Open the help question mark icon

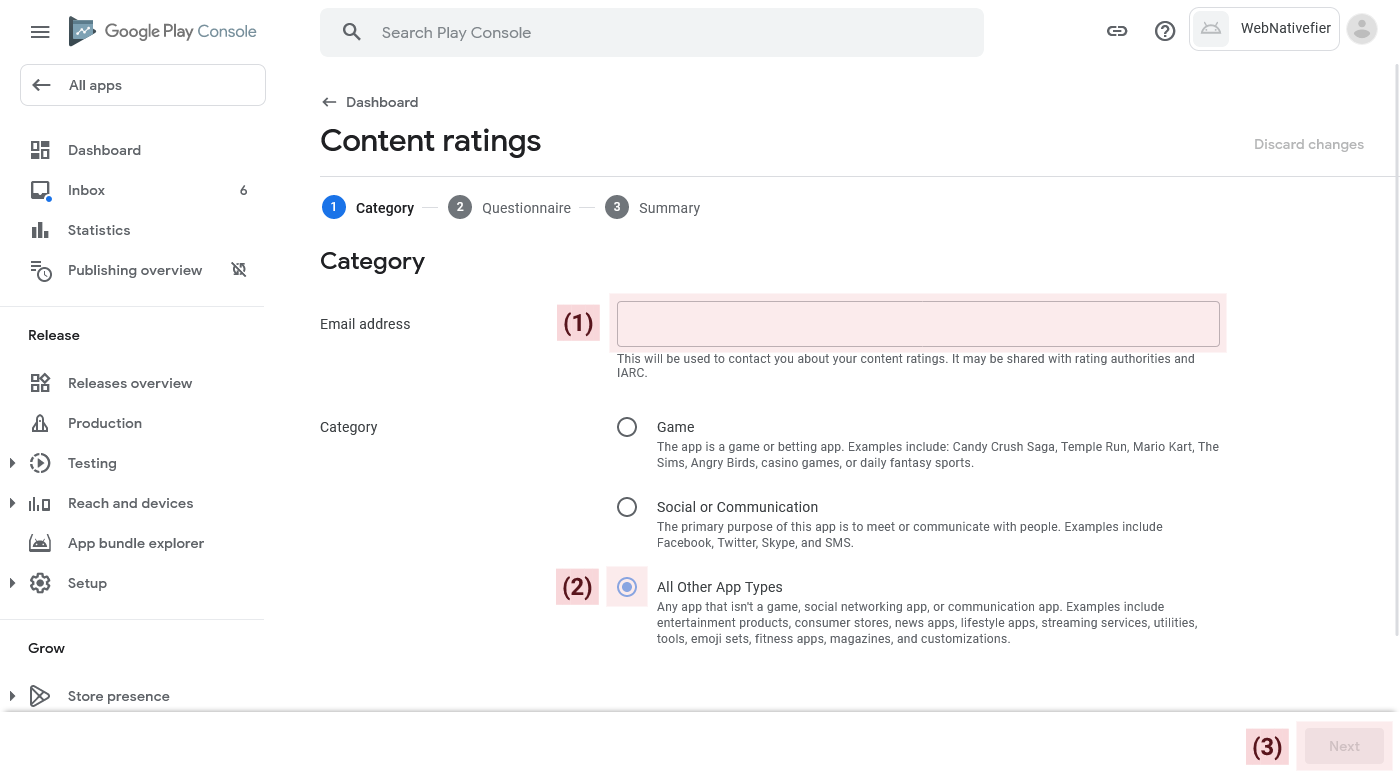(x=1165, y=31)
